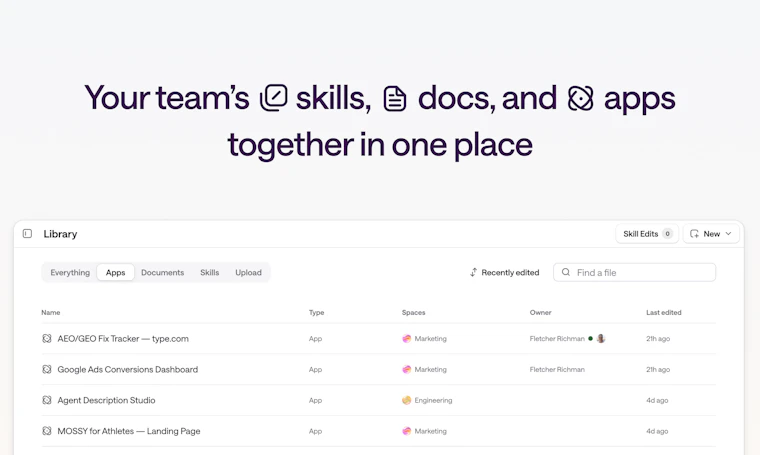Select the Apps tab
Image resolution: width=760 pixels, height=455 pixels.
tap(115, 272)
